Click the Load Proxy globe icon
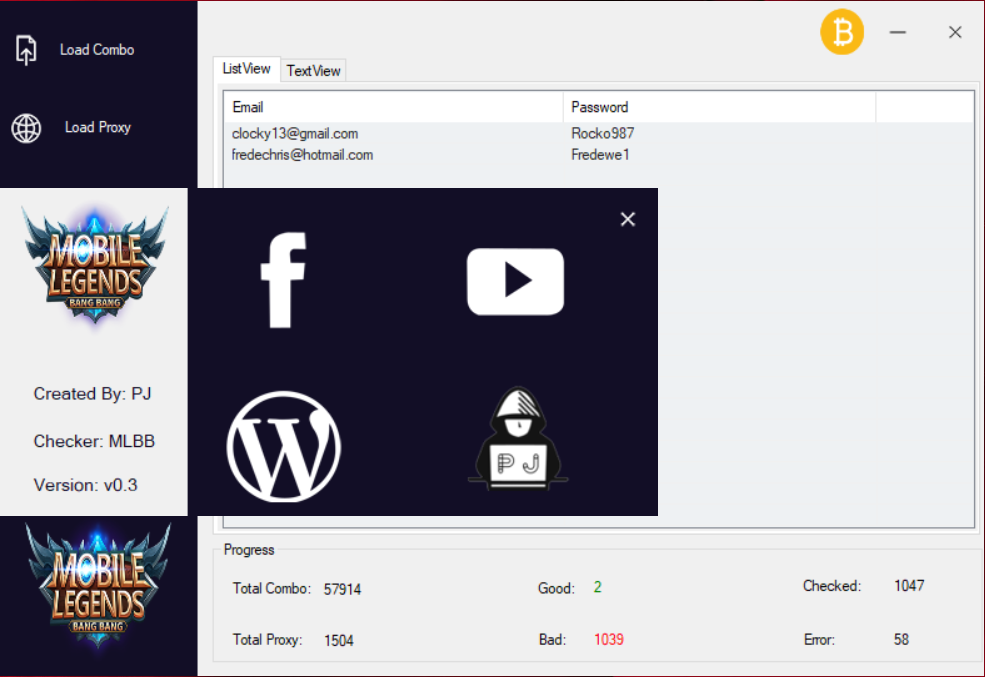 point(26,128)
